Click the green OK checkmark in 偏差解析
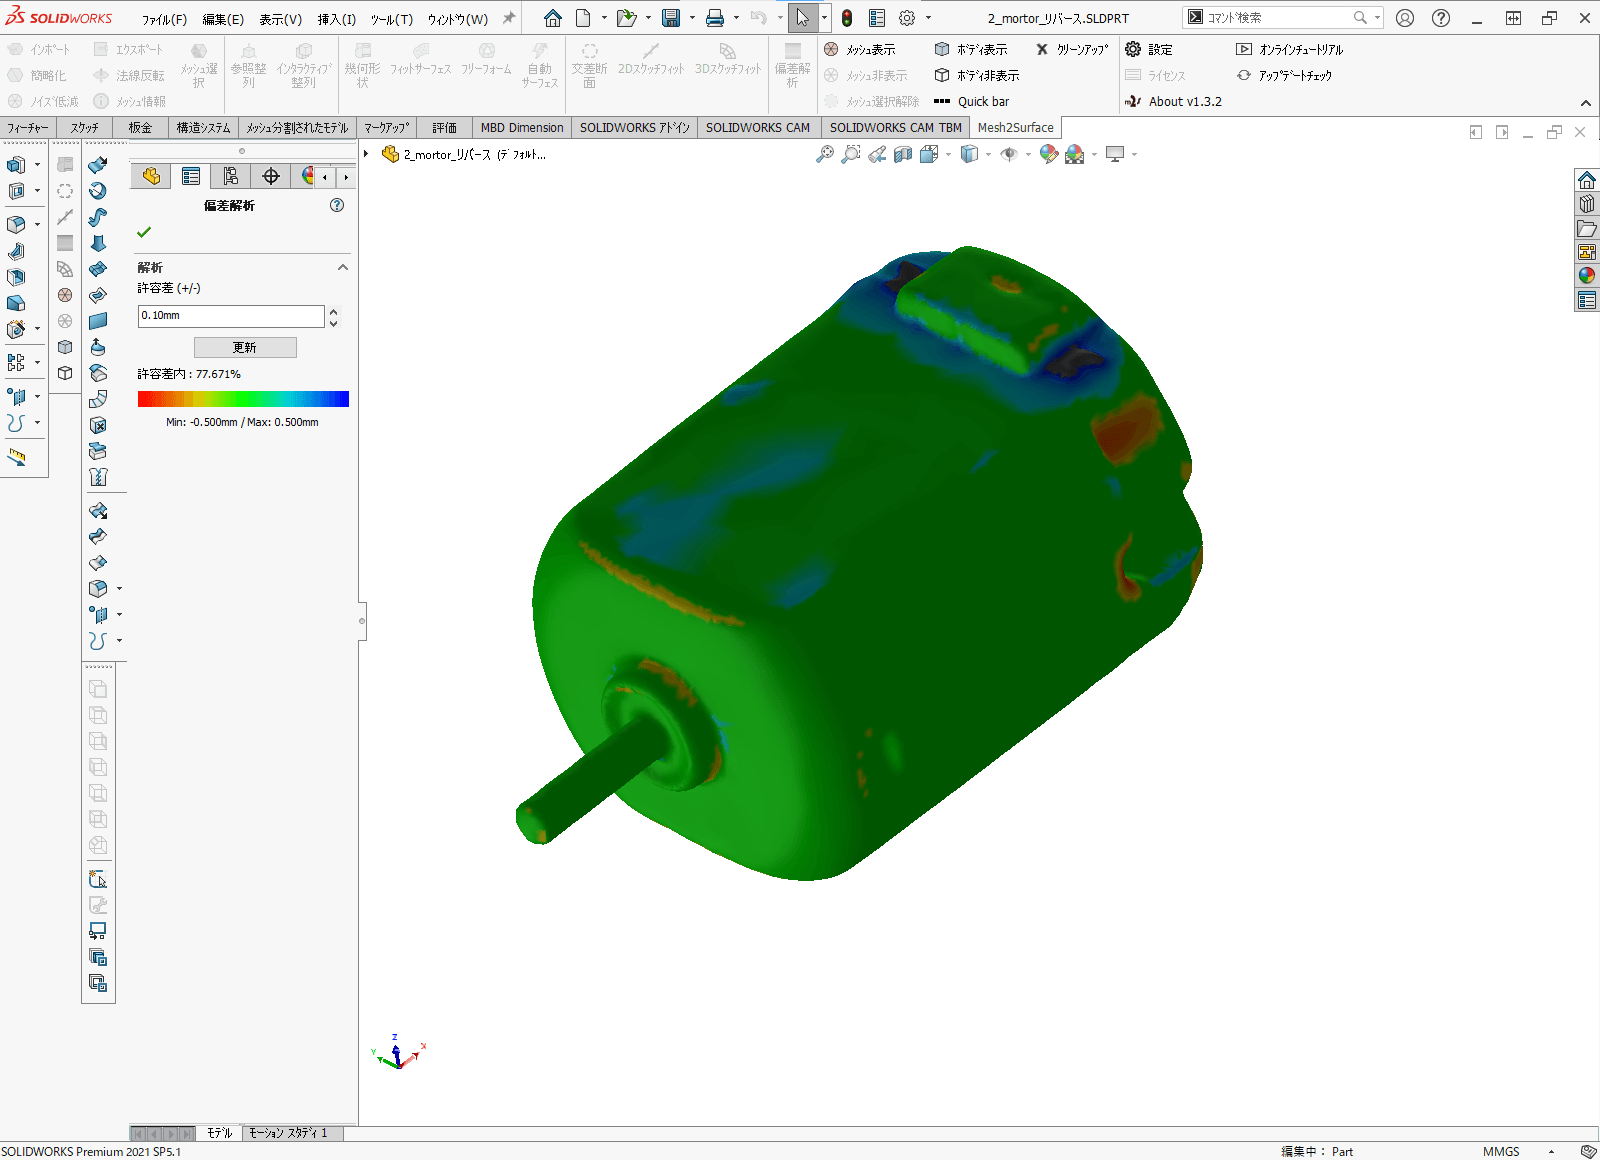1600x1160 pixels. [144, 232]
